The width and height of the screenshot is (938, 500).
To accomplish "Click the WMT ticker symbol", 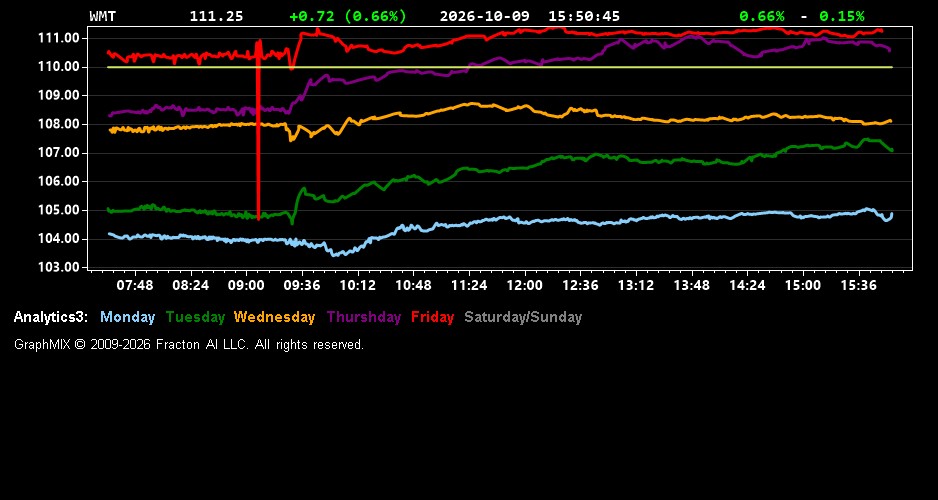I will pyautogui.click(x=102, y=17).
